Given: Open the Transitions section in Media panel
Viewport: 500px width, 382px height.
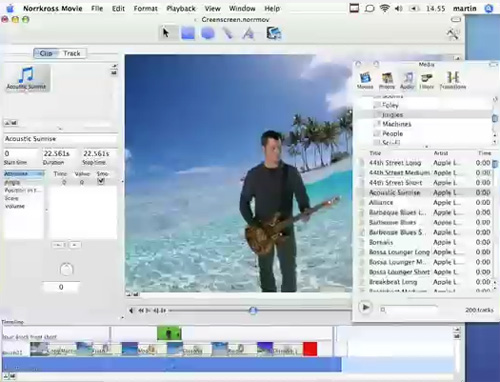Looking at the screenshot, I should click(453, 80).
